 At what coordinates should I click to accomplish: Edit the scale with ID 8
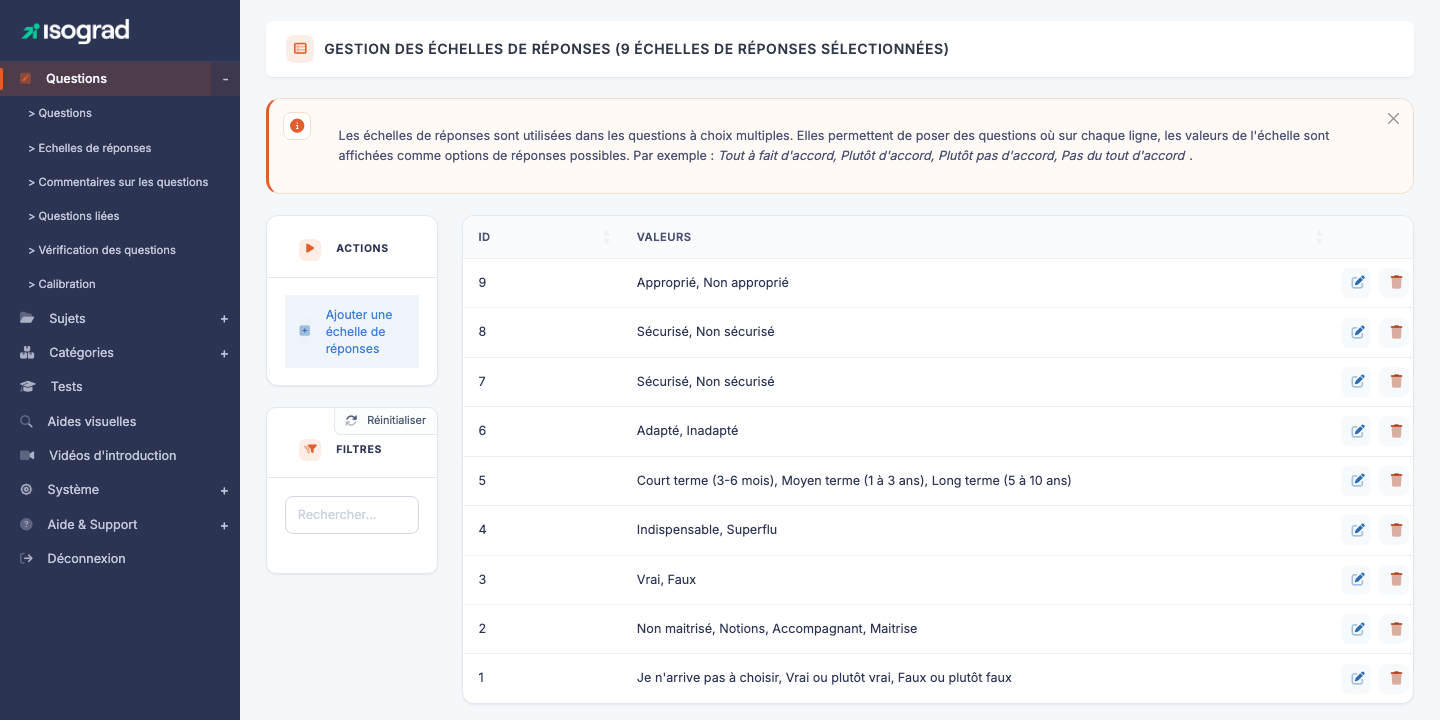click(x=1357, y=332)
